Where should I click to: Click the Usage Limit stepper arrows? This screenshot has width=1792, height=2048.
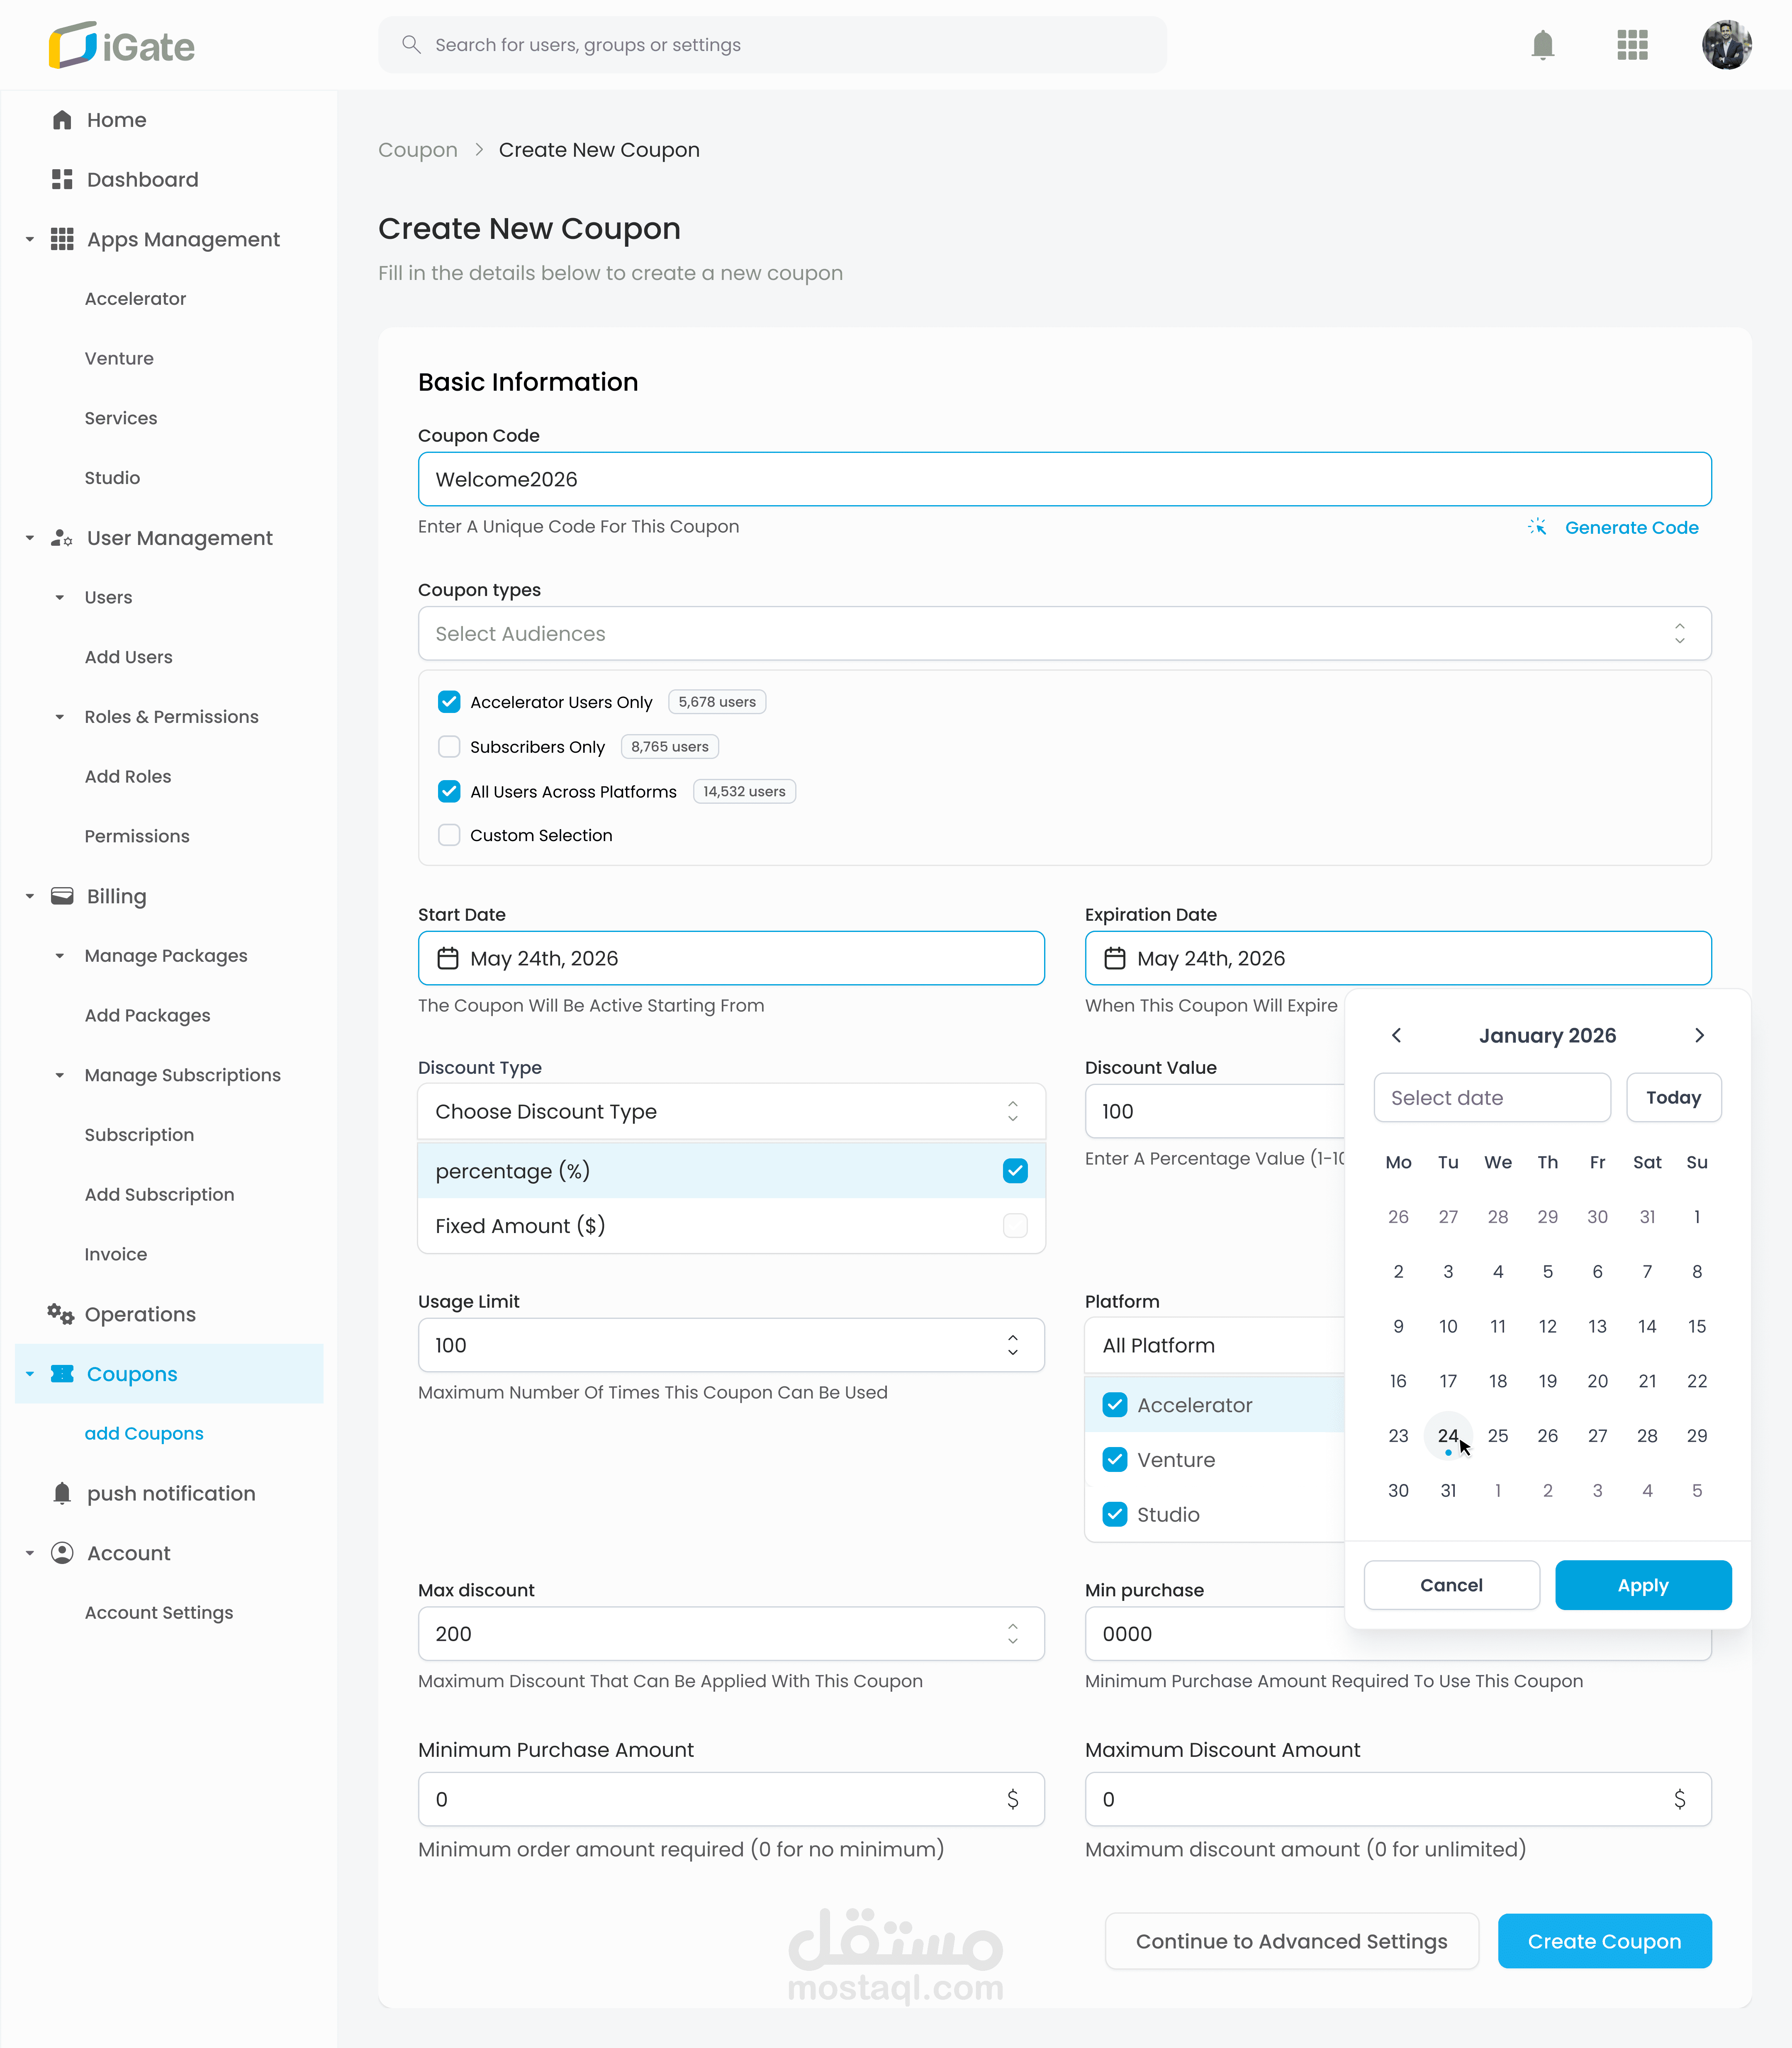pos(1012,1345)
